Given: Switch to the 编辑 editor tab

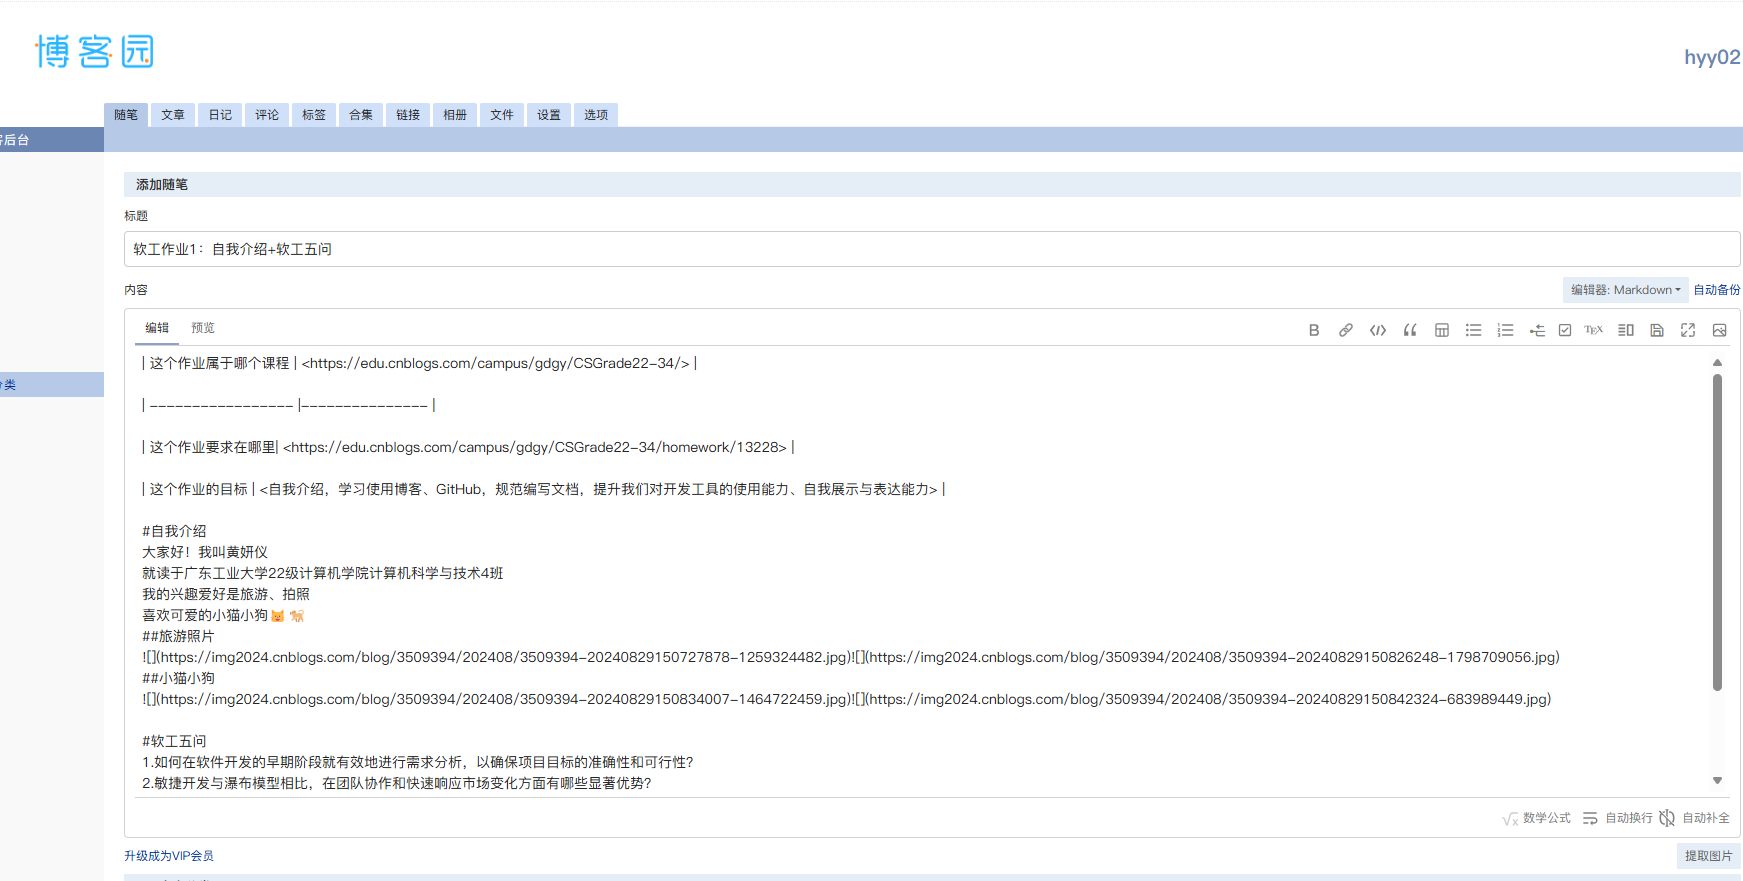Looking at the screenshot, I should tap(157, 328).
